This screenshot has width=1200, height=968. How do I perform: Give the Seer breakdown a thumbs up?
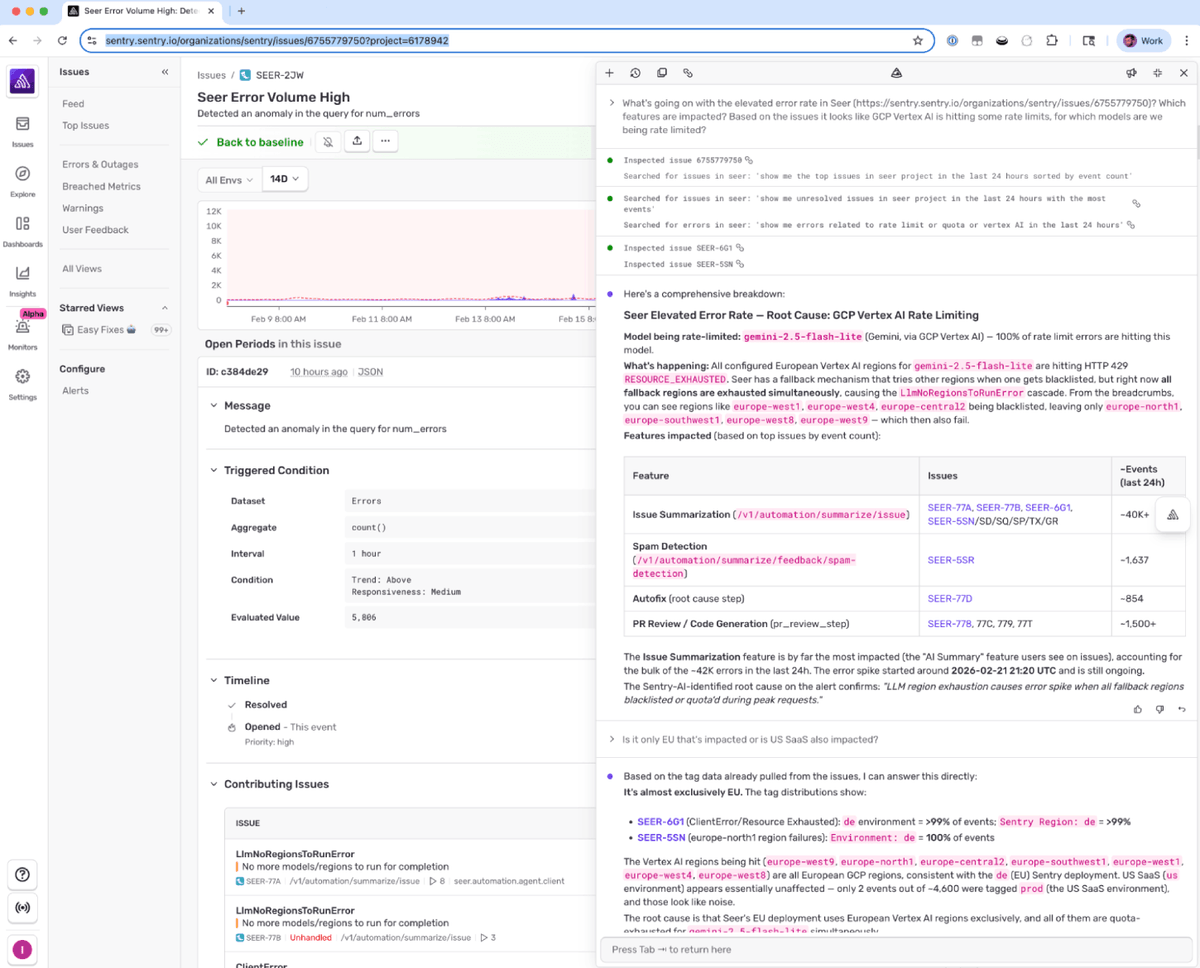tap(1138, 708)
